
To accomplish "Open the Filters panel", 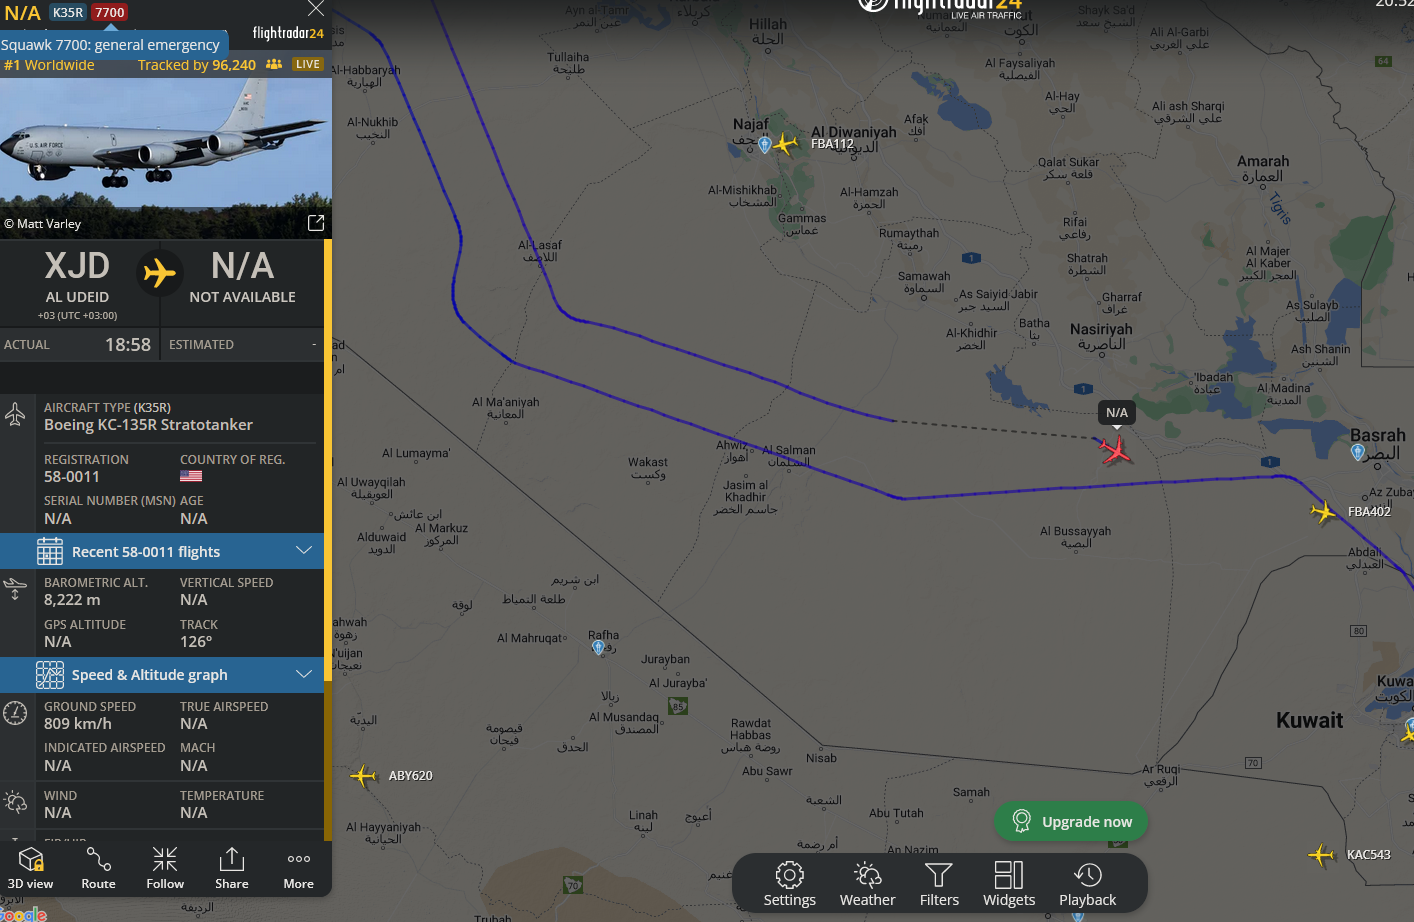I will (939, 884).
